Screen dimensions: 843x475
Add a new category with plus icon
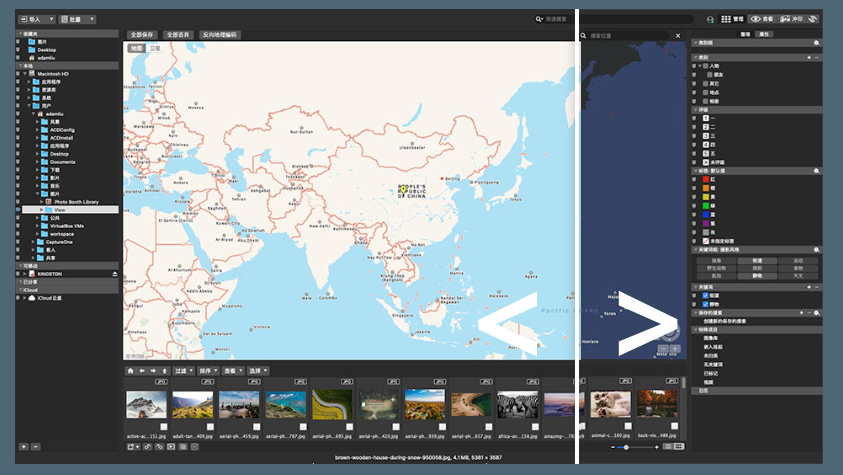tap(809, 57)
